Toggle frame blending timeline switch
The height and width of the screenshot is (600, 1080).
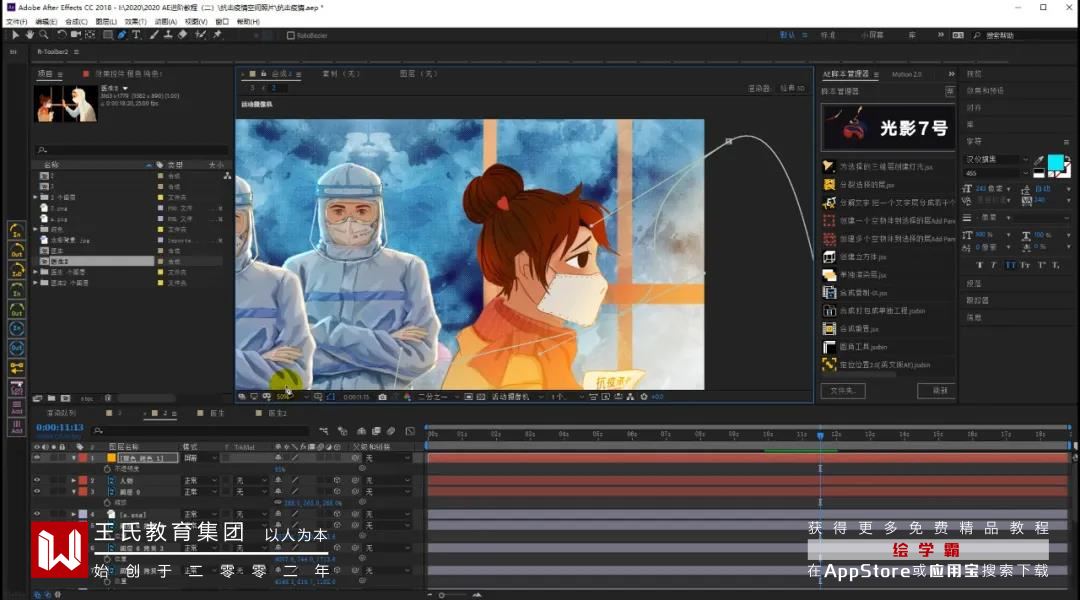pos(376,431)
